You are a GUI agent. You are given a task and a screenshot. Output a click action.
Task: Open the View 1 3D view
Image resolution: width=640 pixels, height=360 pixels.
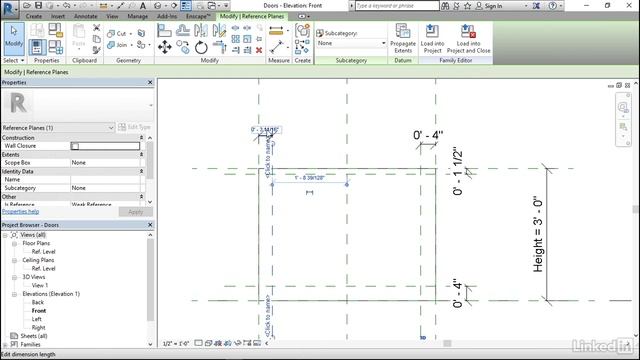coord(40,285)
